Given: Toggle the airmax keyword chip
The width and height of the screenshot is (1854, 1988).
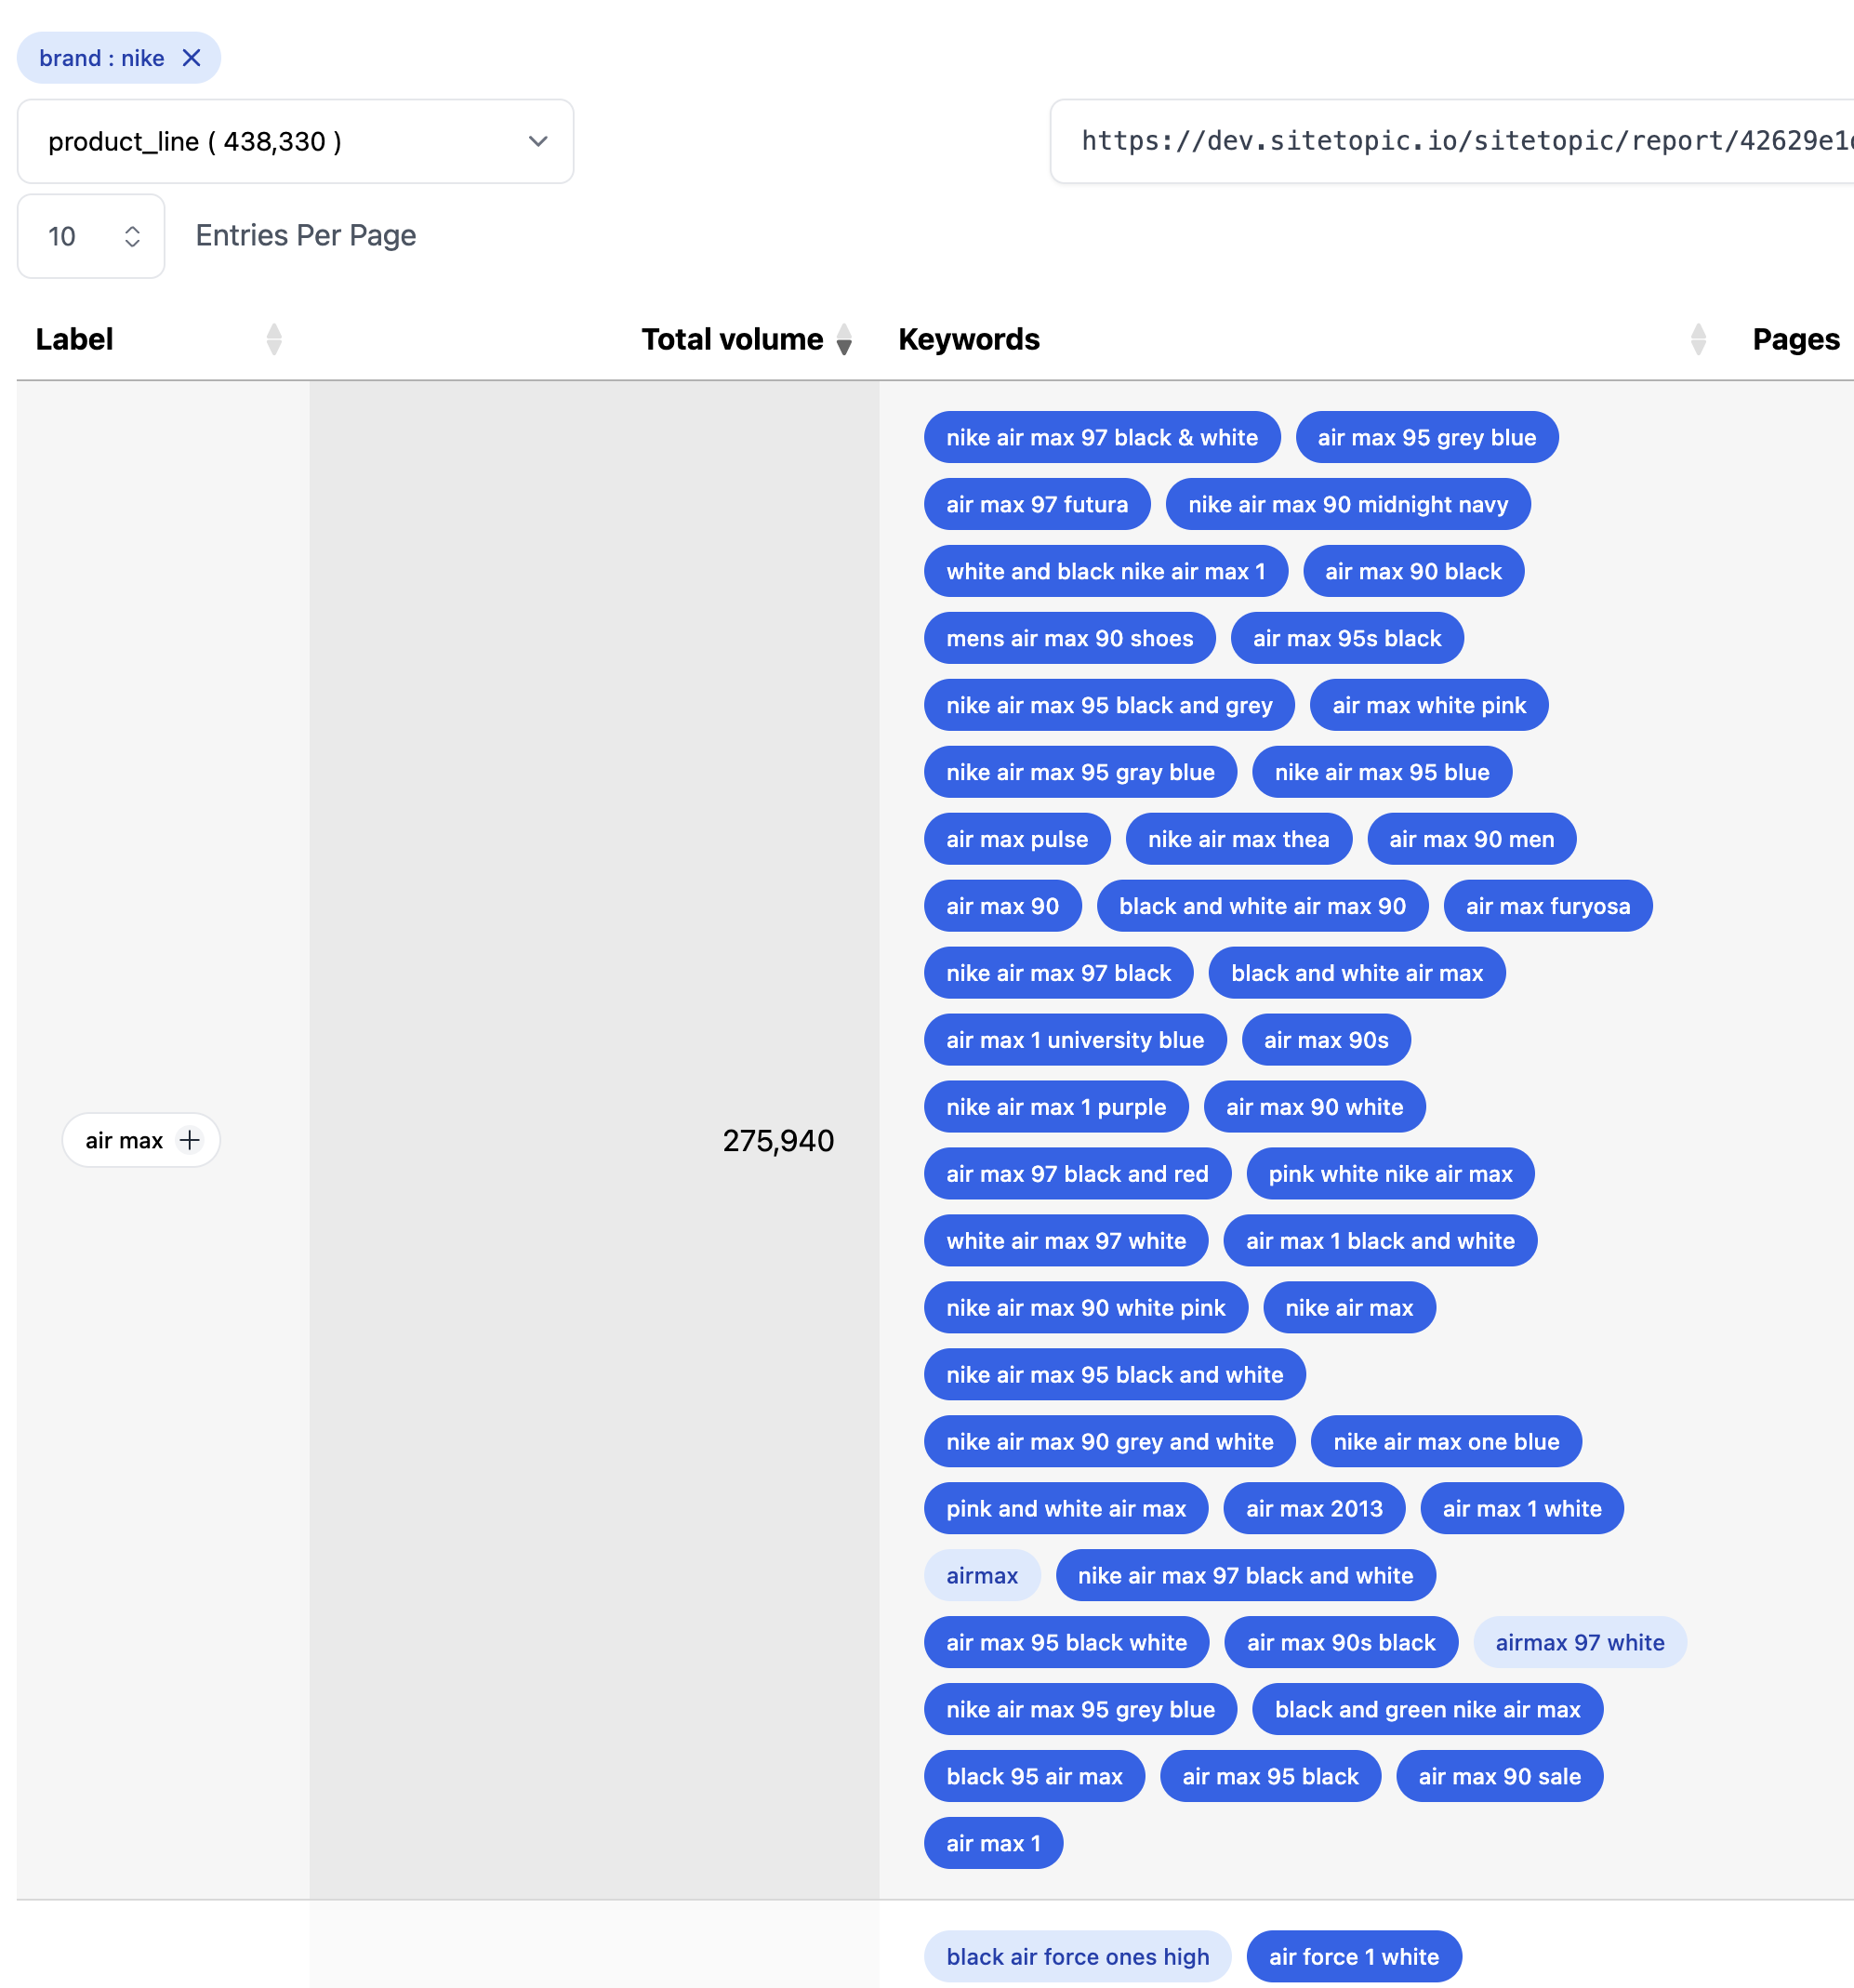Looking at the screenshot, I should 981,1573.
